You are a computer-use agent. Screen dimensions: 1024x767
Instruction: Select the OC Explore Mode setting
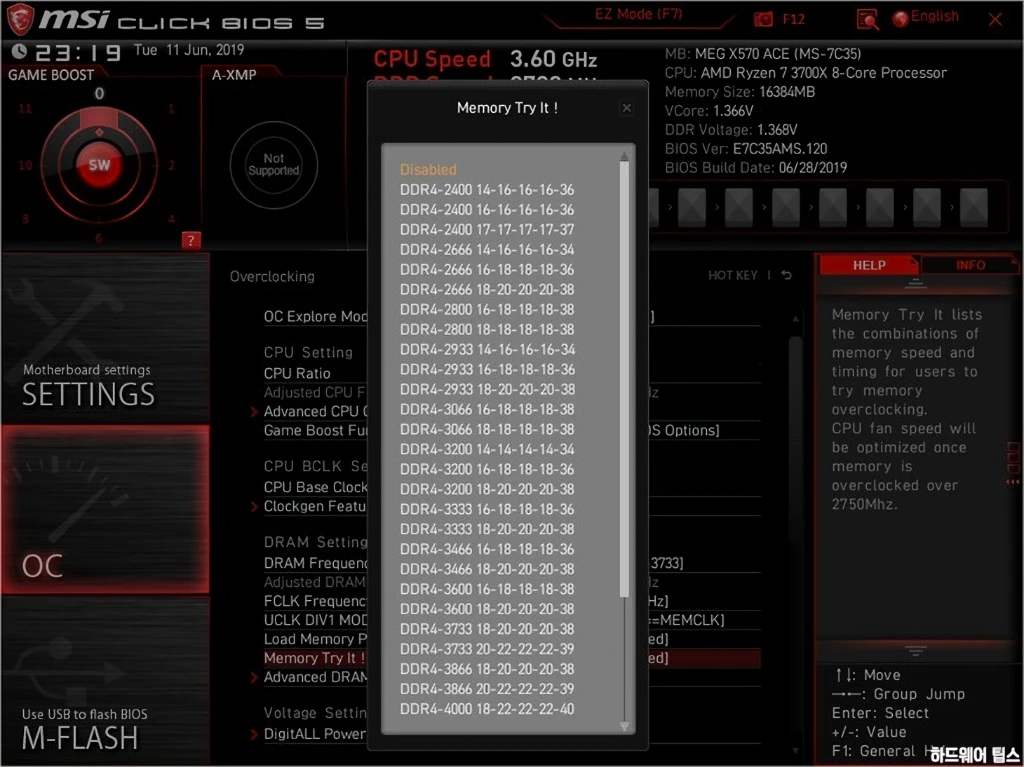(x=316, y=316)
